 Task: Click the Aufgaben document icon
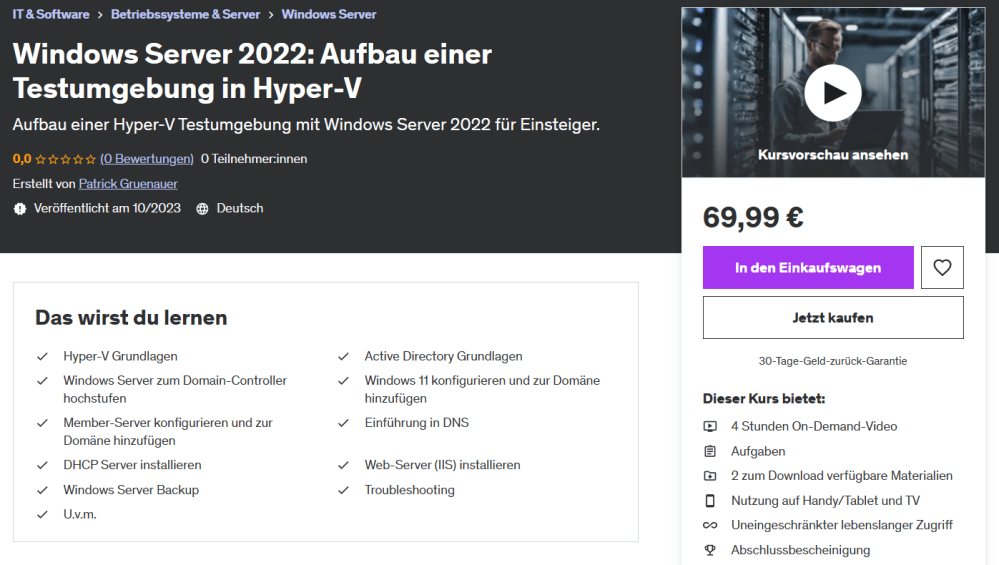click(710, 451)
